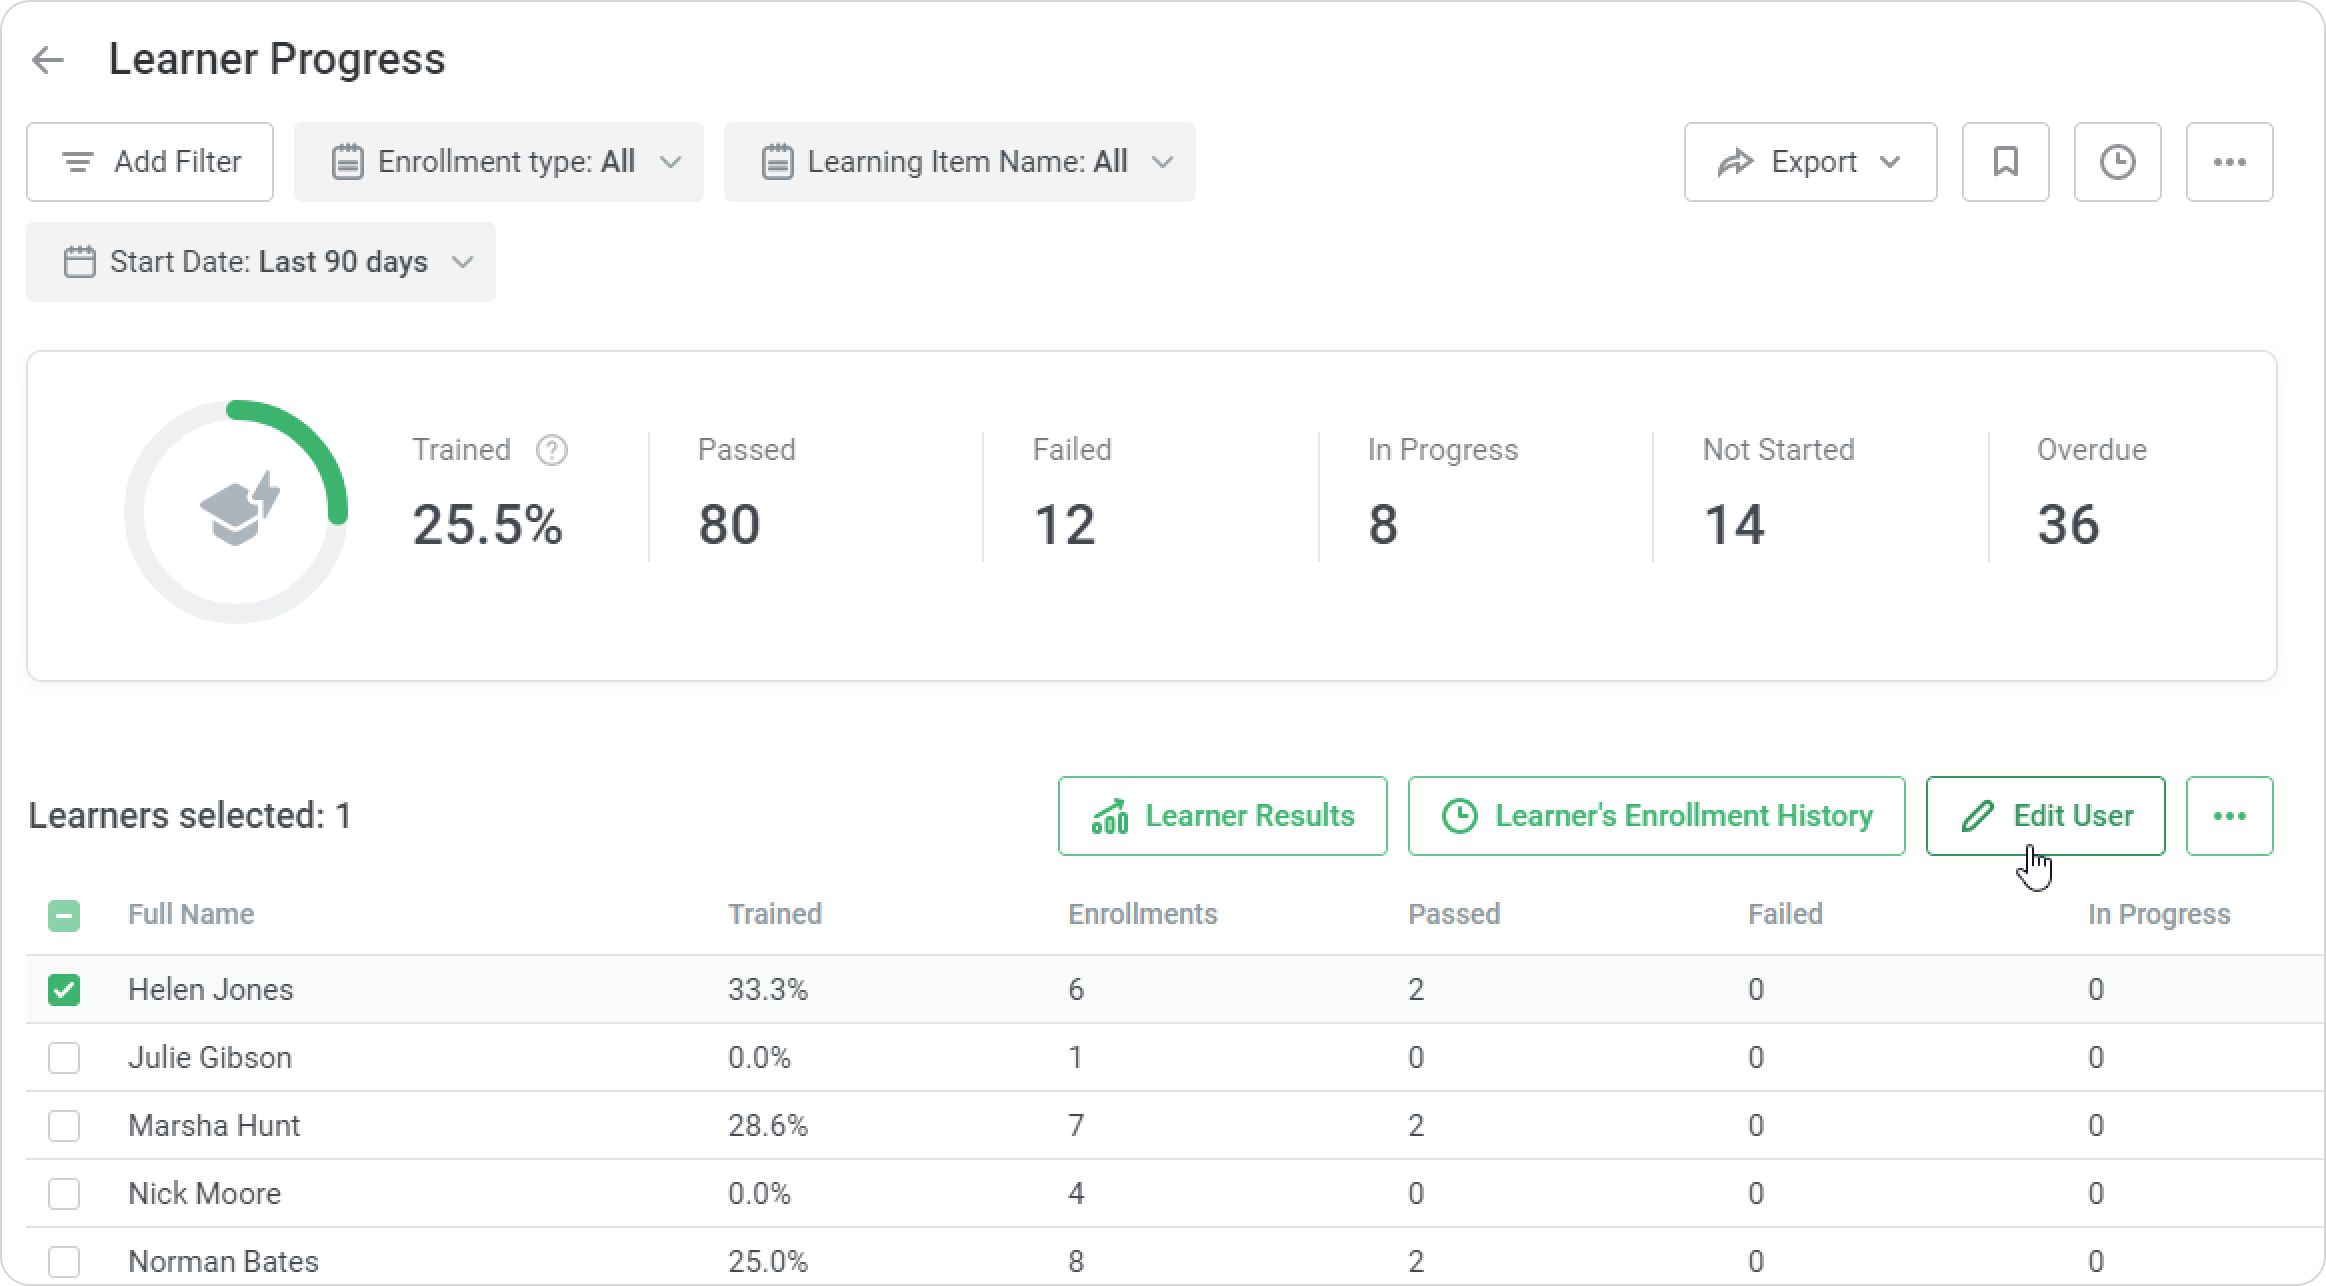The width and height of the screenshot is (2326, 1286).
Task: Click the bookmark icon button
Action: click(x=2005, y=162)
